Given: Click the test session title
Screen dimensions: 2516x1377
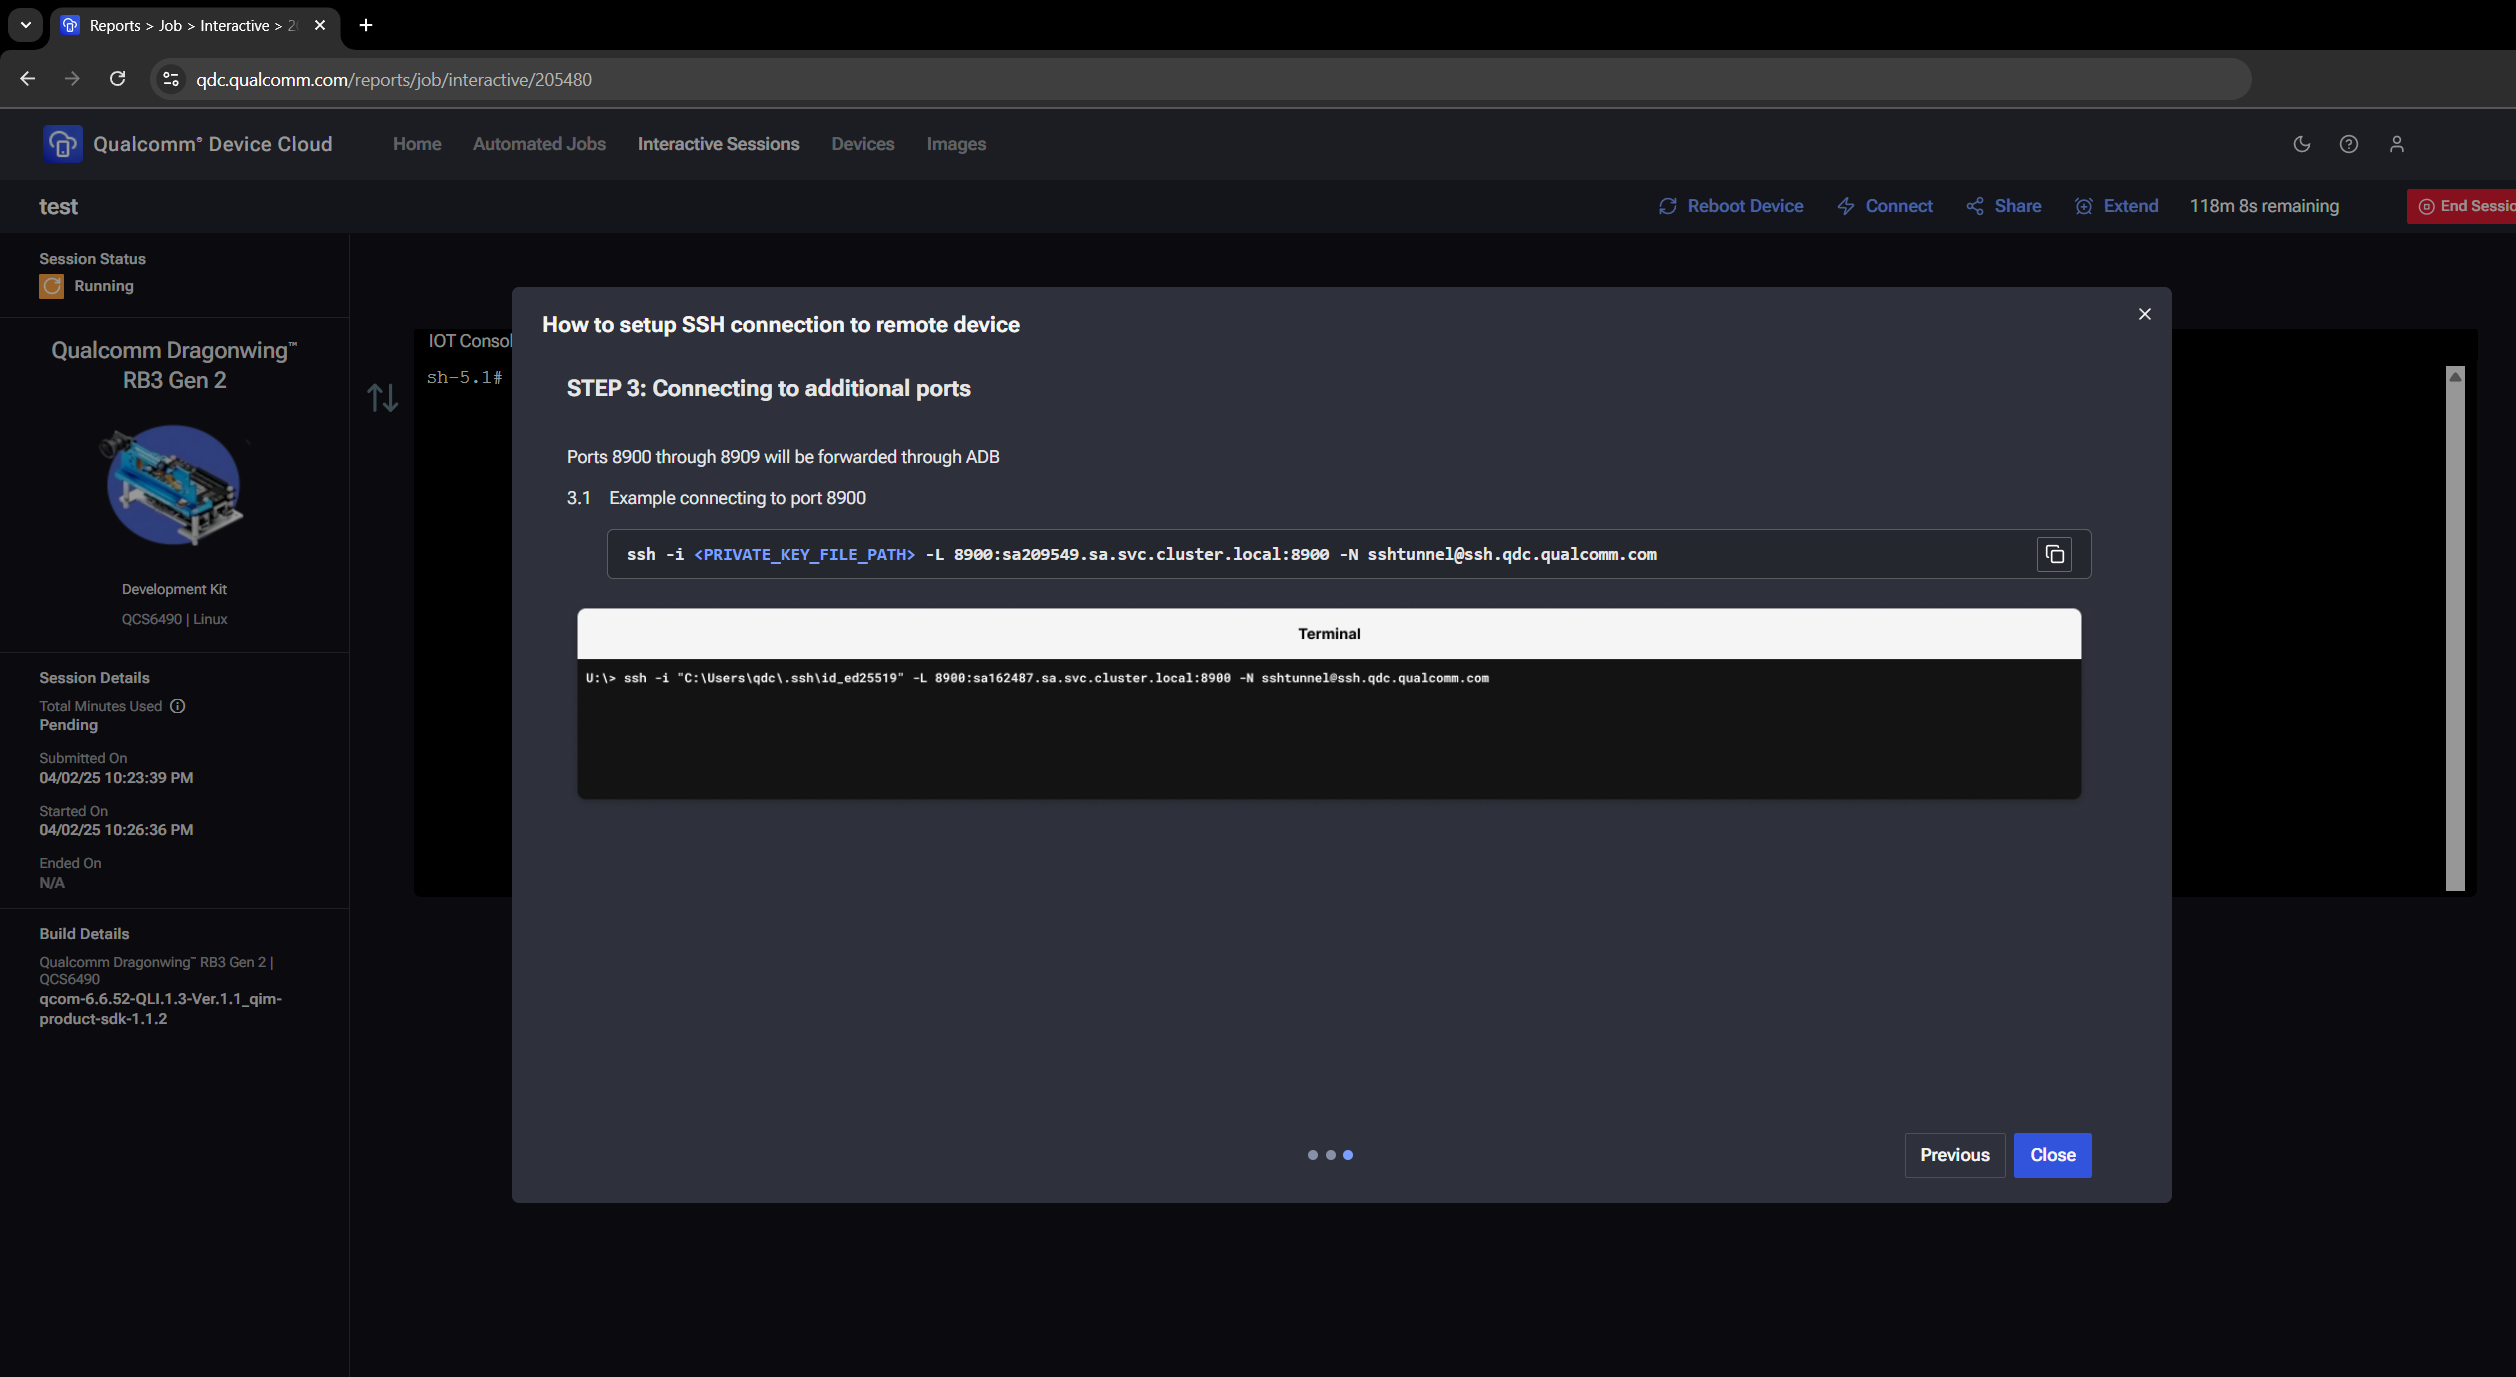Looking at the screenshot, I should [58, 206].
